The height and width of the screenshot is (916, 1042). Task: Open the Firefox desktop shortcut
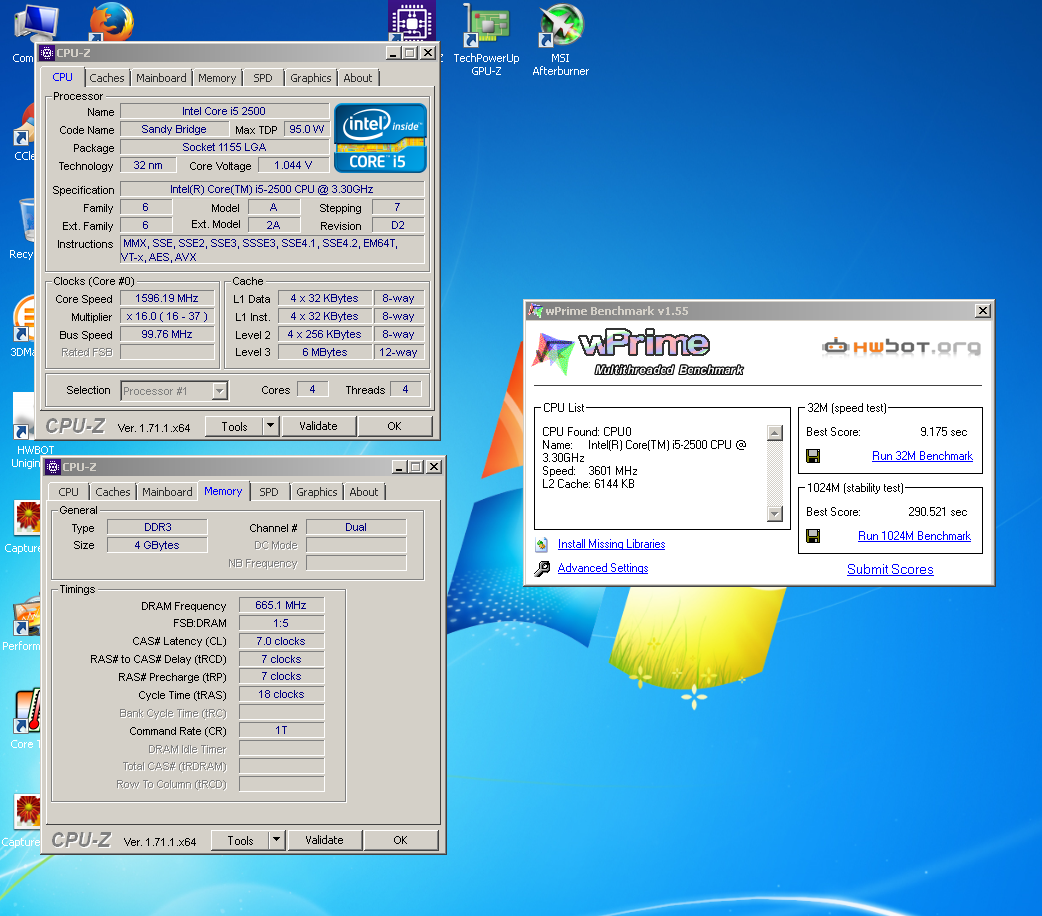111,23
